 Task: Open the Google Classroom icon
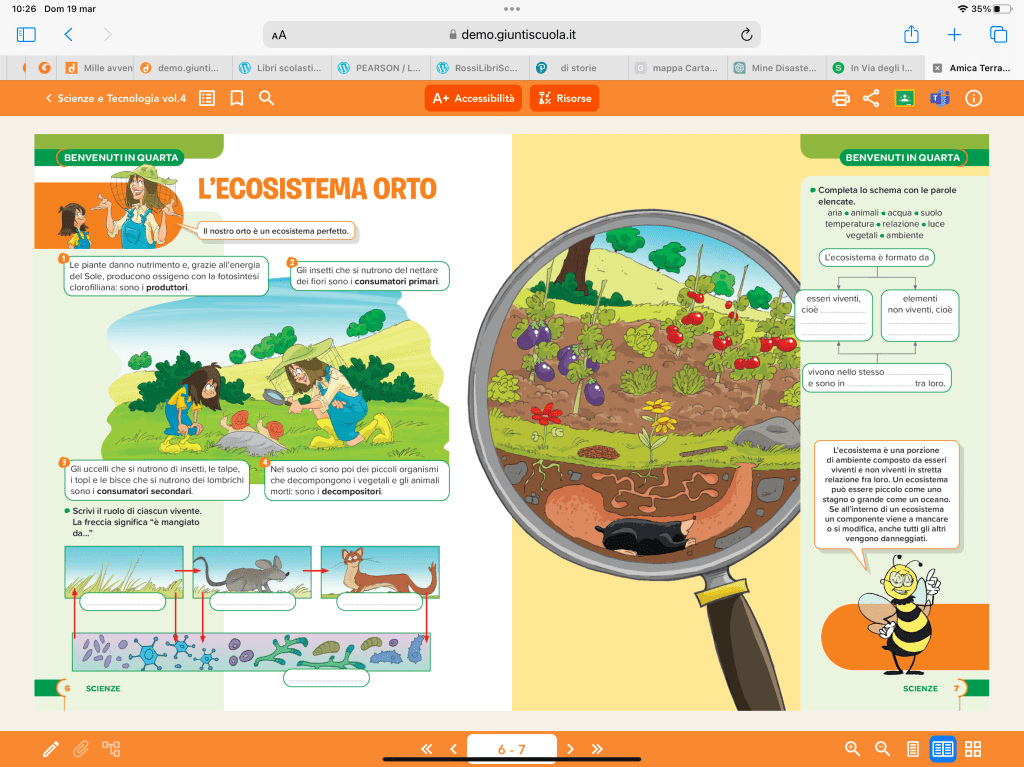[x=904, y=98]
